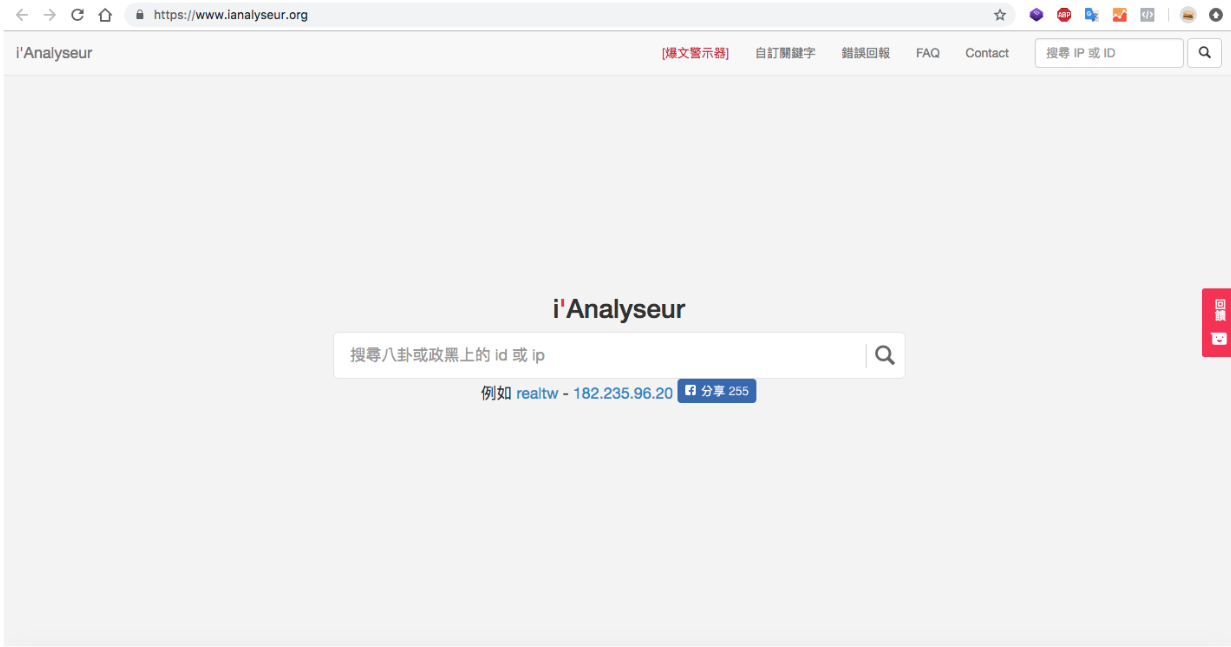Viewport: 1231px width, 647px height.
Task: Focus the navbar 搜尋 IP 或 ID field
Action: [1109, 53]
